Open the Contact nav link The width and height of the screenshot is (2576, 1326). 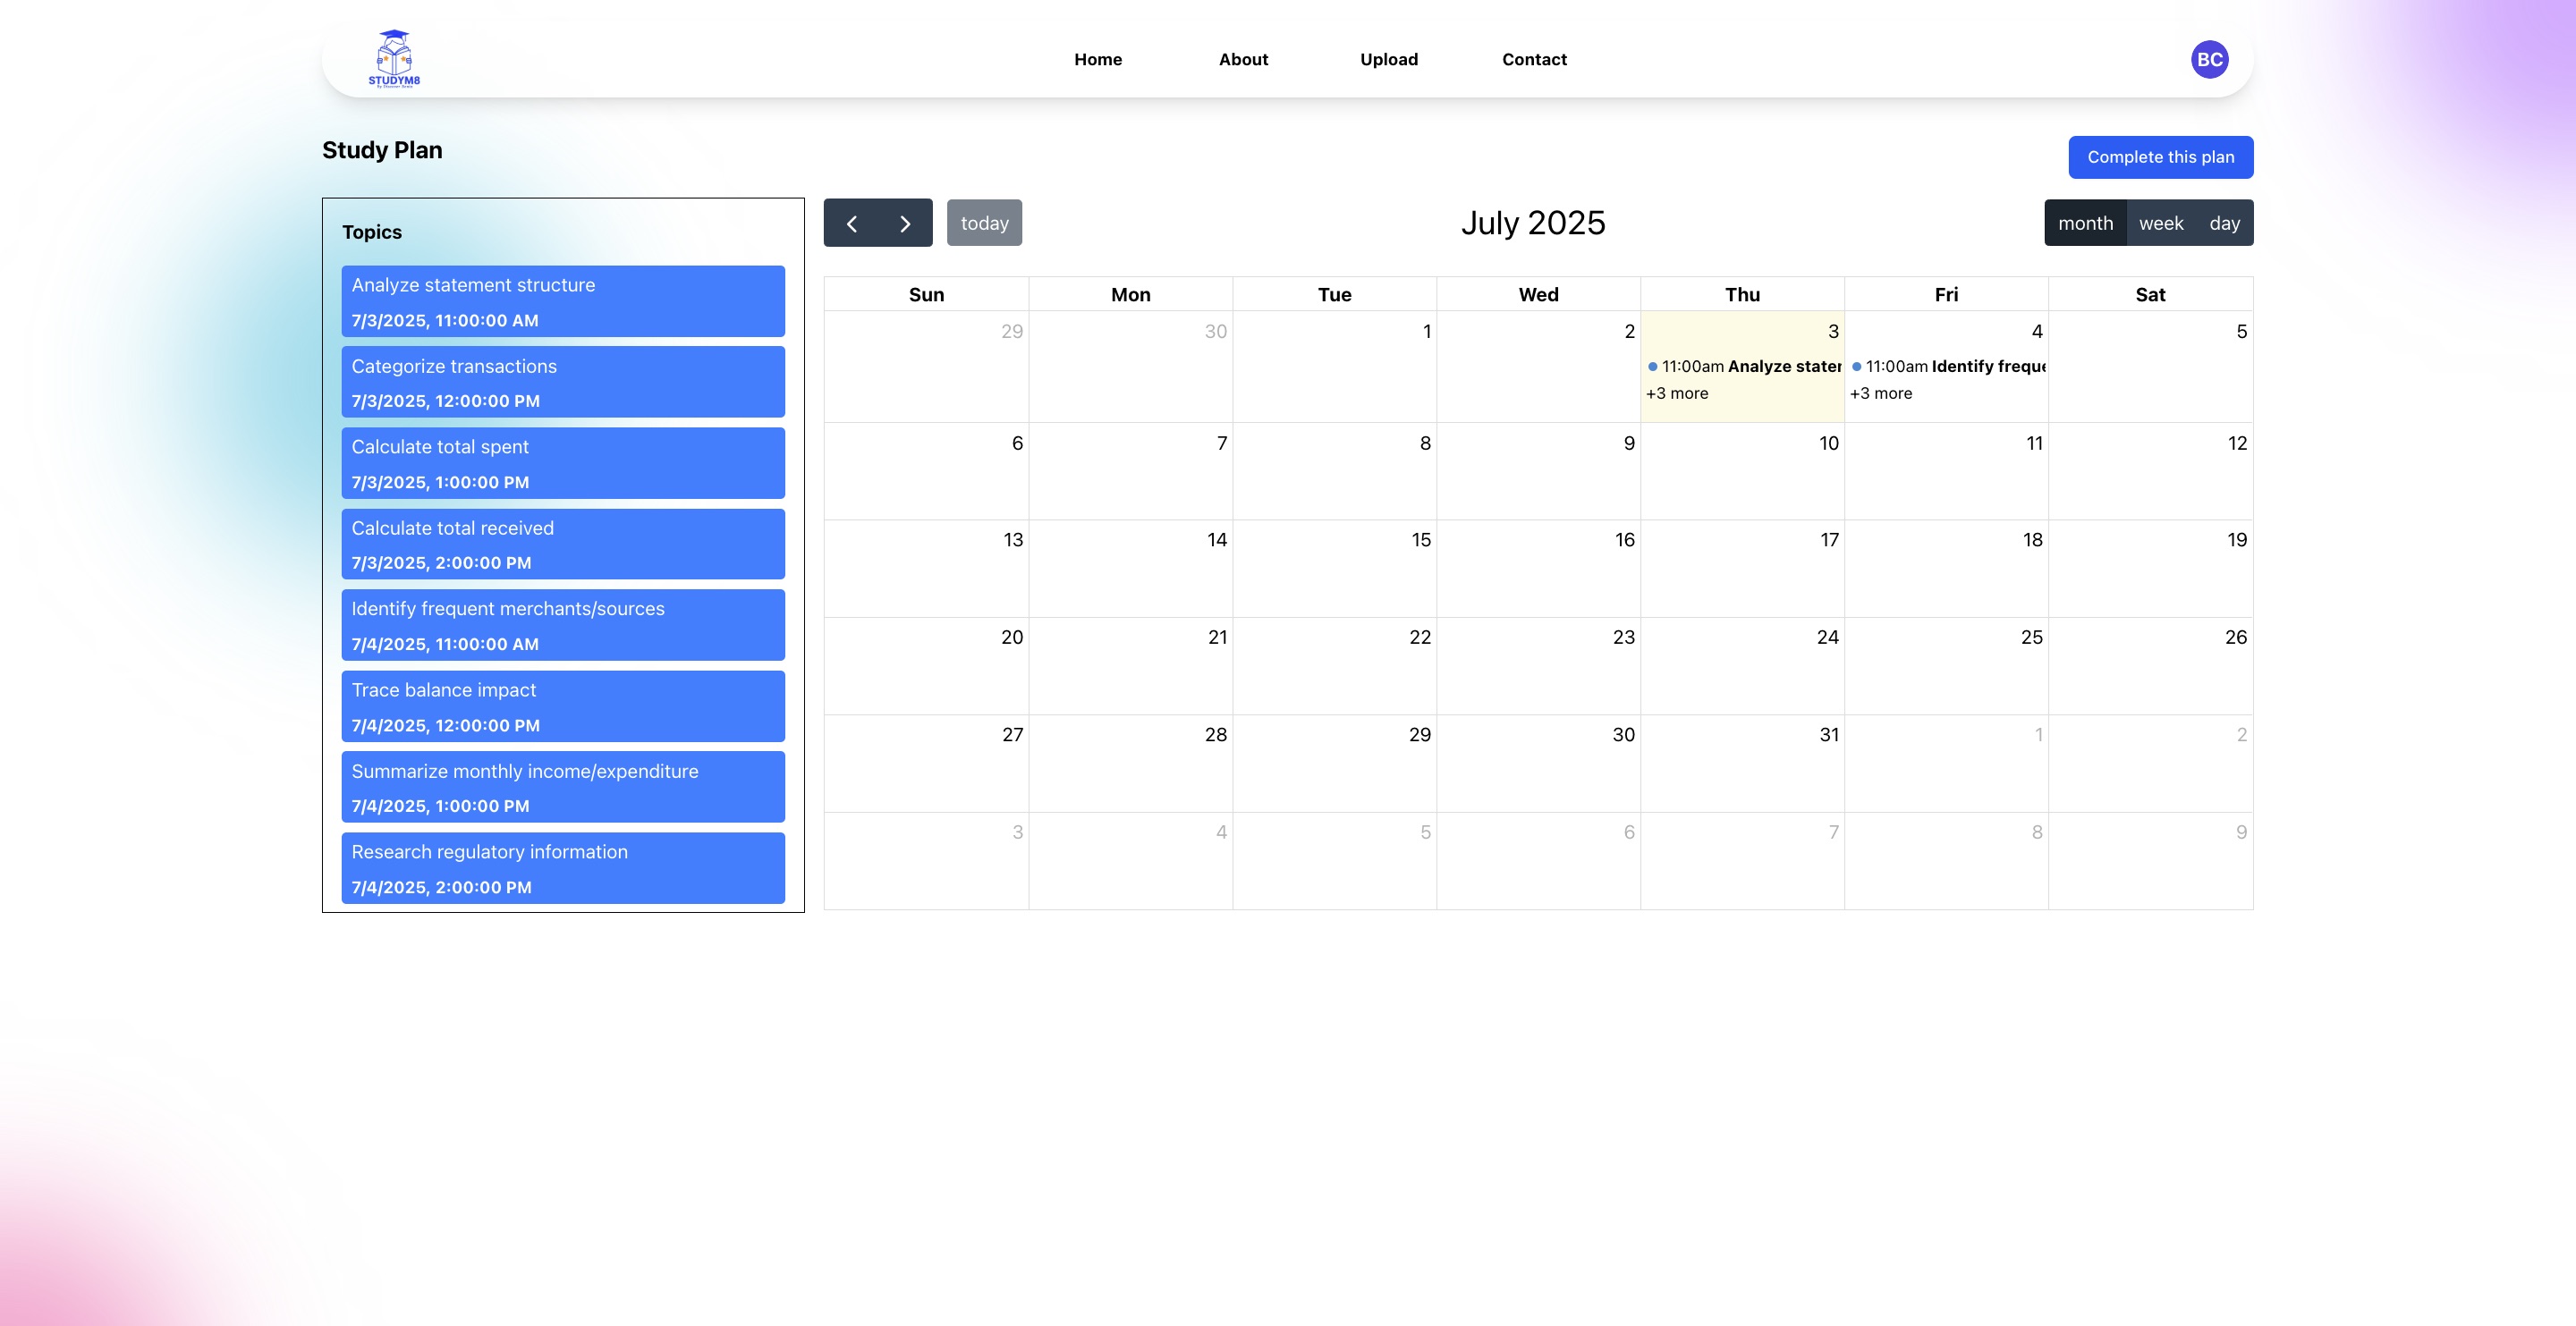tap(1534, 59)
